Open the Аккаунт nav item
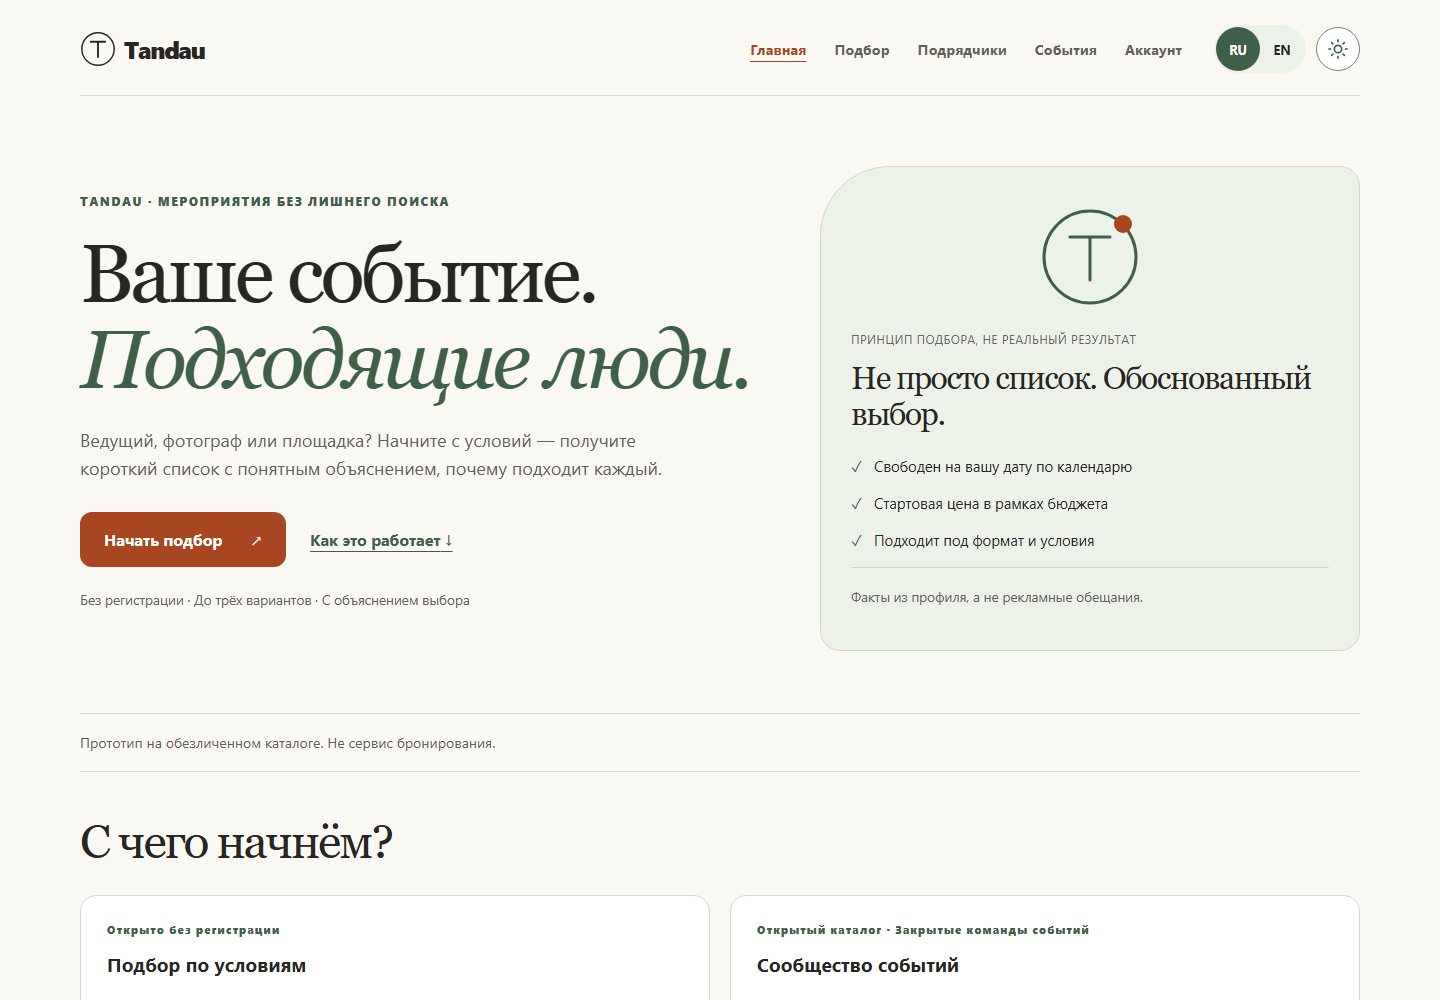 point(1153,50)
